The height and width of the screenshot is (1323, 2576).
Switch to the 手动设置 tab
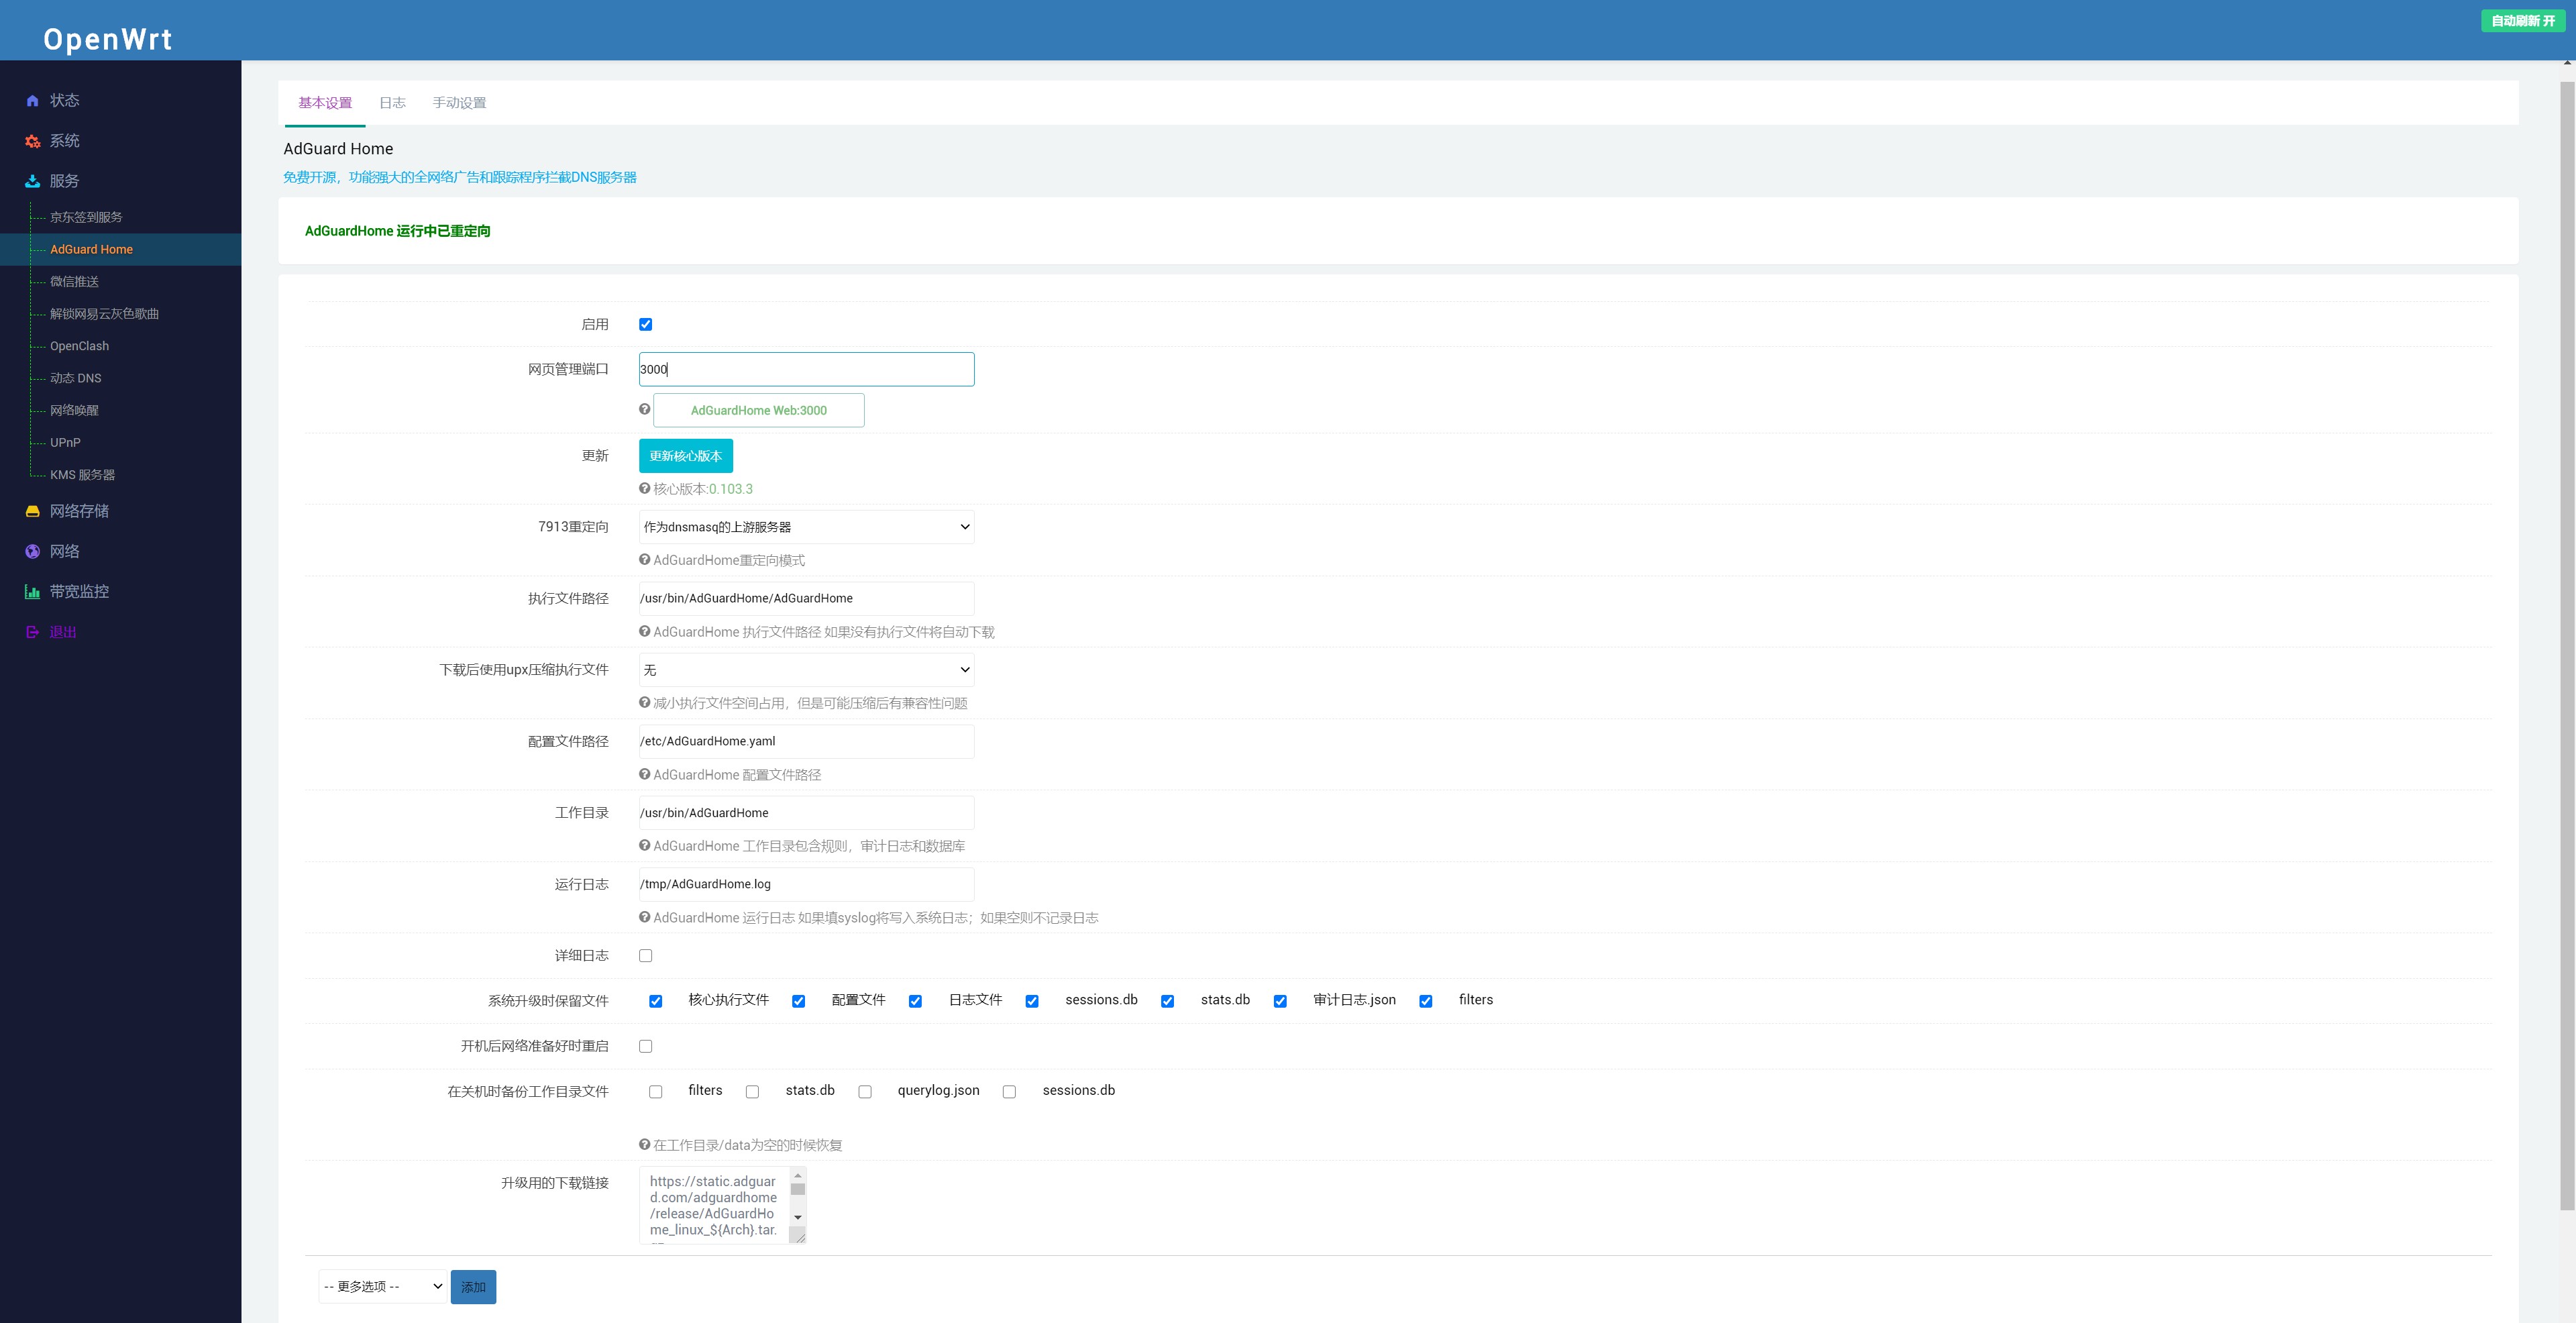point(459,103)
